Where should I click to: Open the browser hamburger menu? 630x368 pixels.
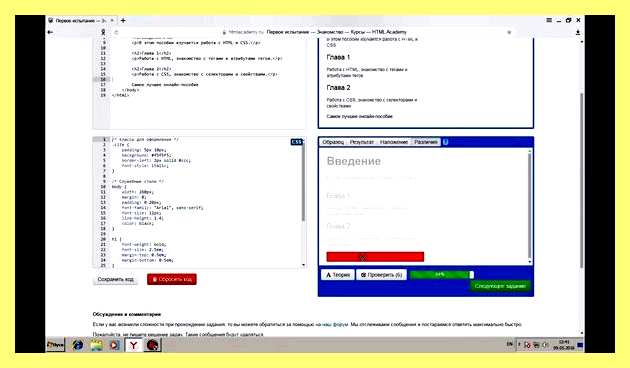(x=549, y=20)
